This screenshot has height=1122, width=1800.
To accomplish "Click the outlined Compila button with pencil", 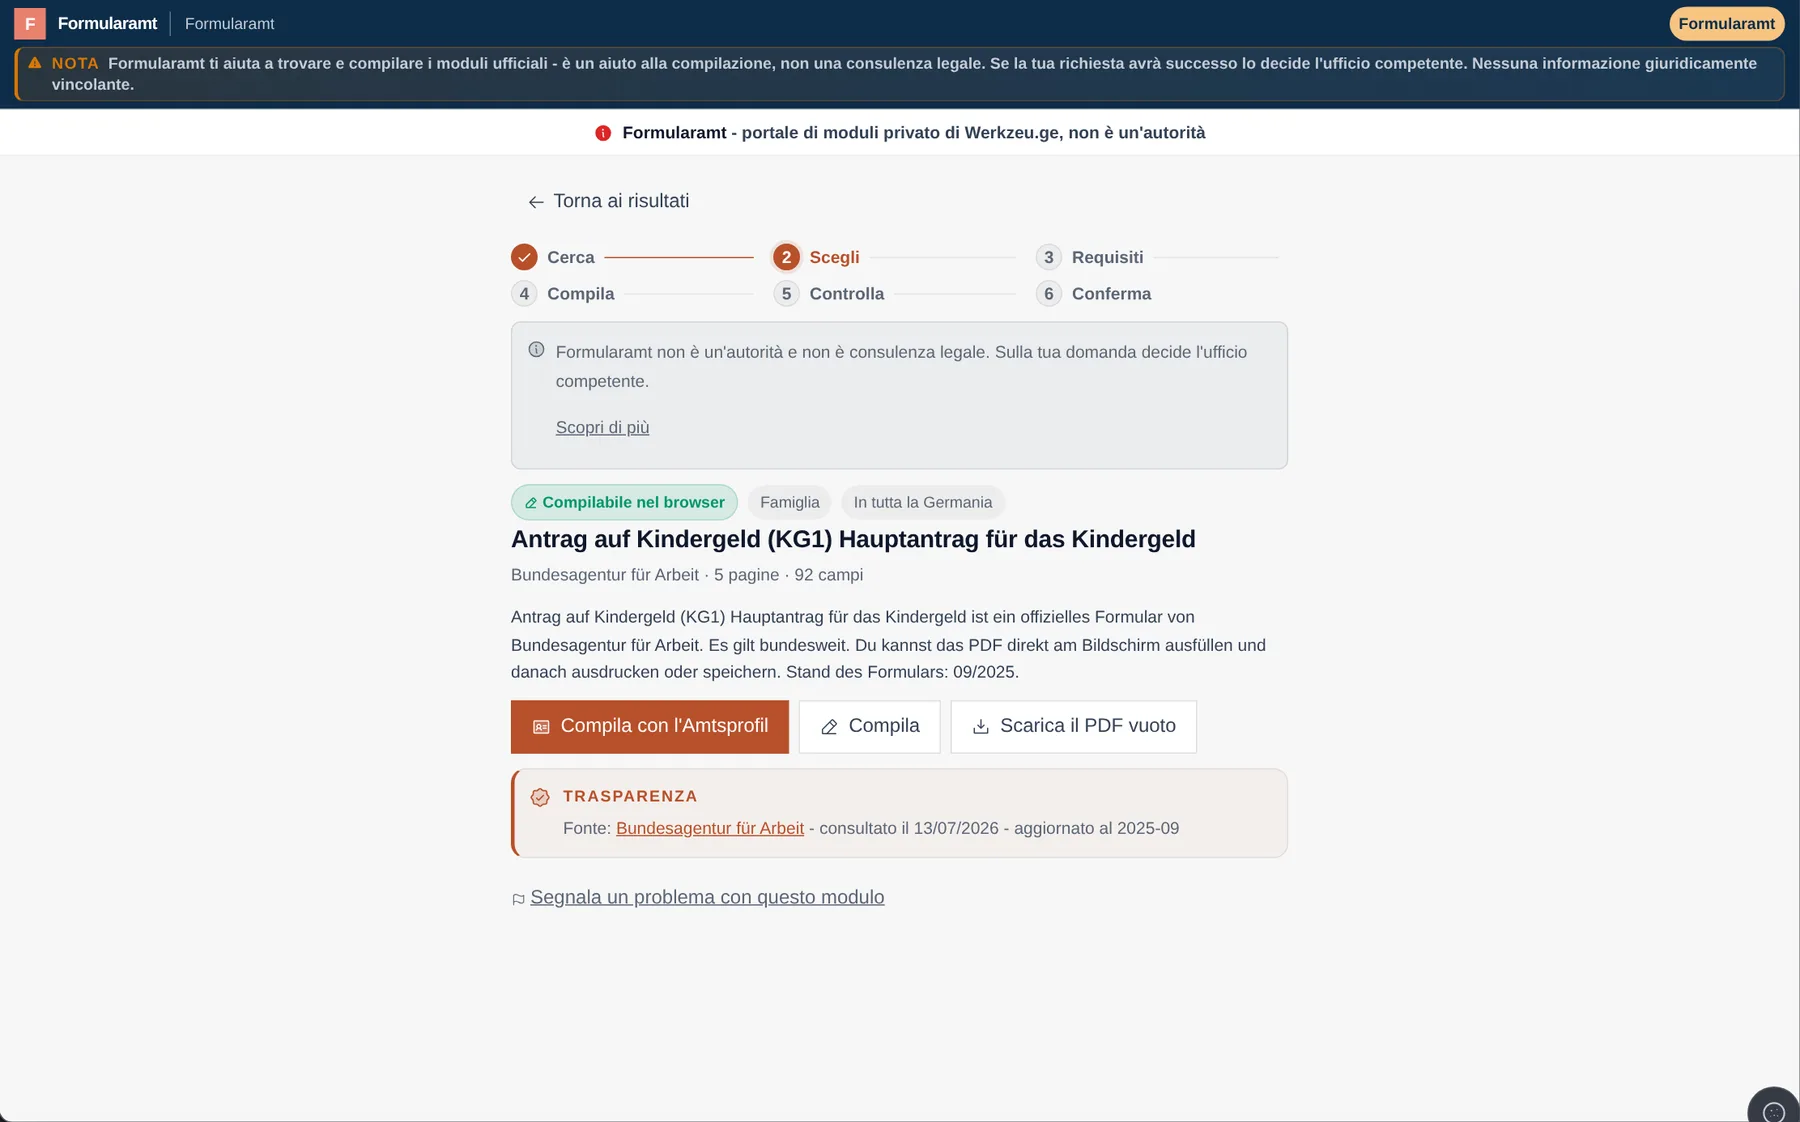I will pos(869,727).
